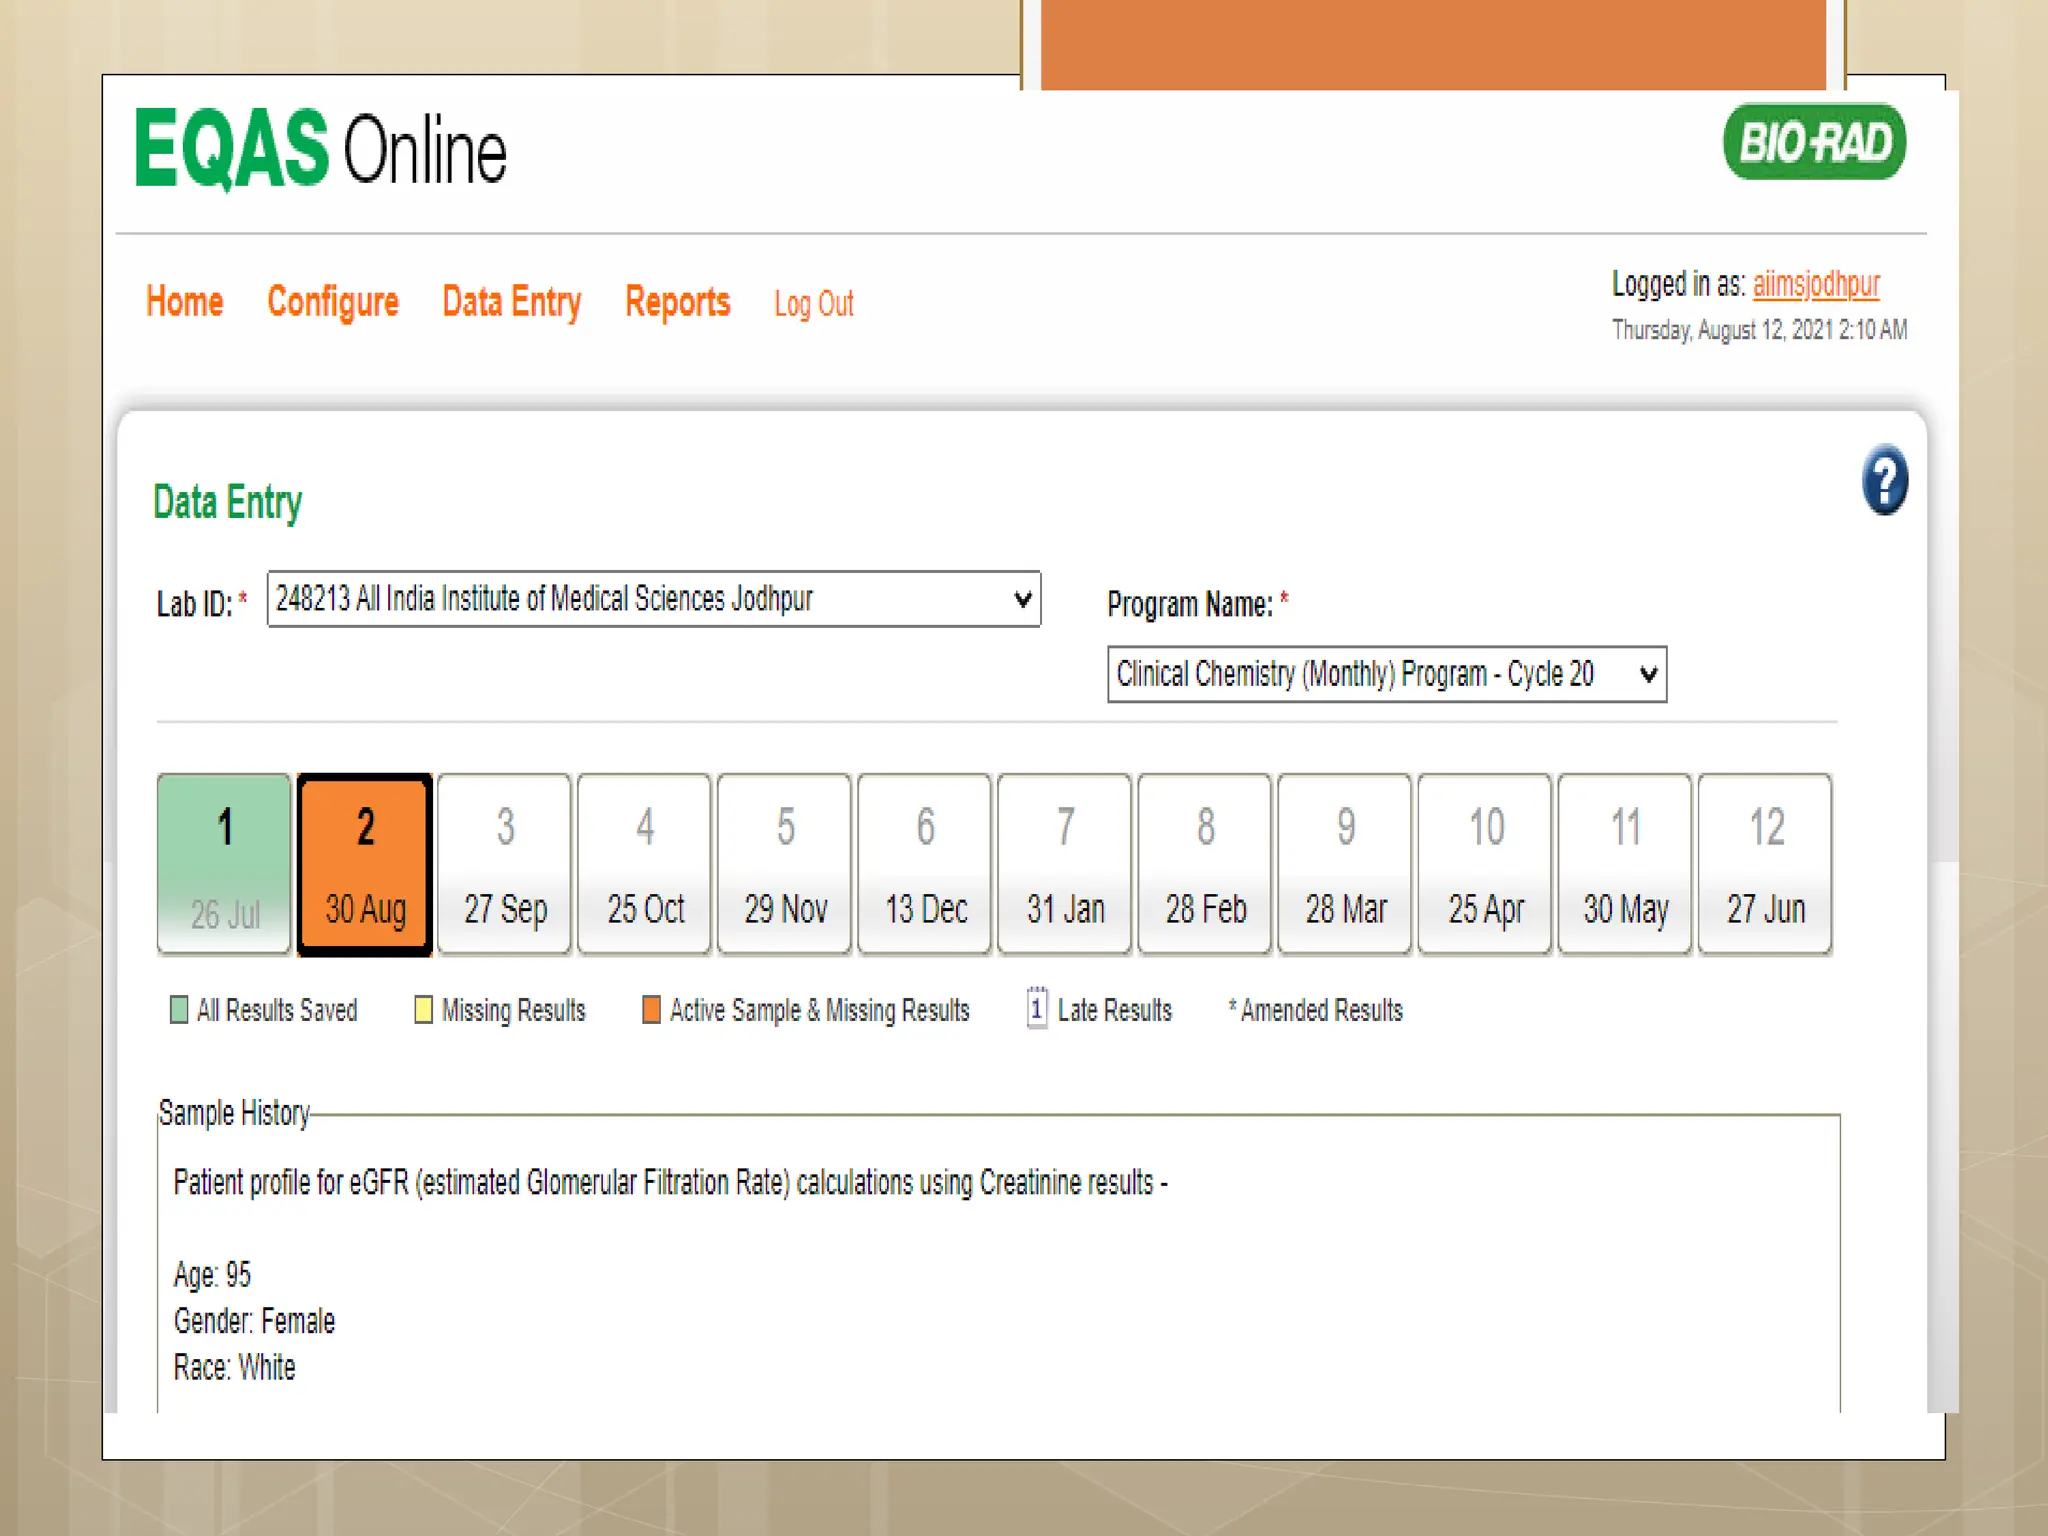
Task: Click the yellow Missing Results legend box
Action: point(423,1009)
